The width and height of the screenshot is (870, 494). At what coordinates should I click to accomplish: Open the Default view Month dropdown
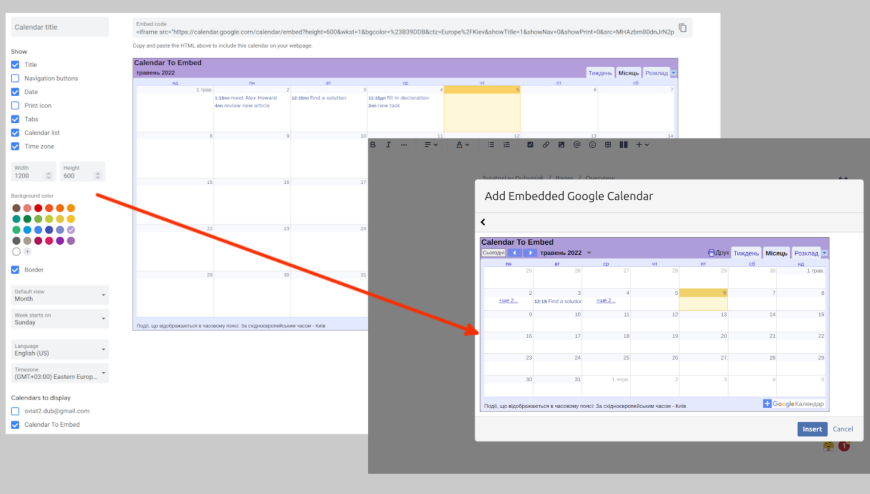coord(60,295)
